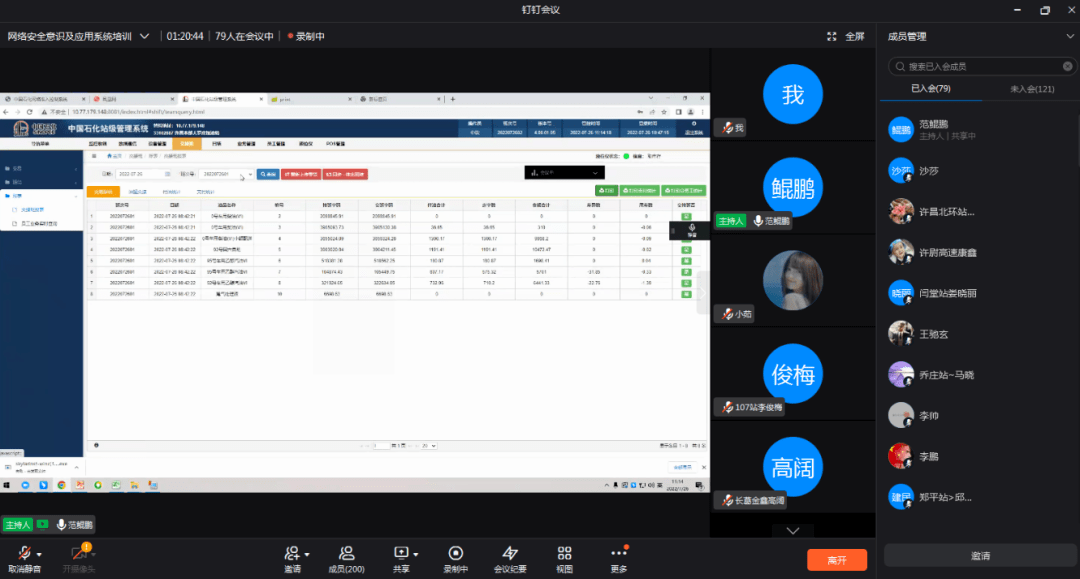Select member 许昌北环站 in the list
The width and height of the screenshot is (1080, 579).
coord(978,211)
